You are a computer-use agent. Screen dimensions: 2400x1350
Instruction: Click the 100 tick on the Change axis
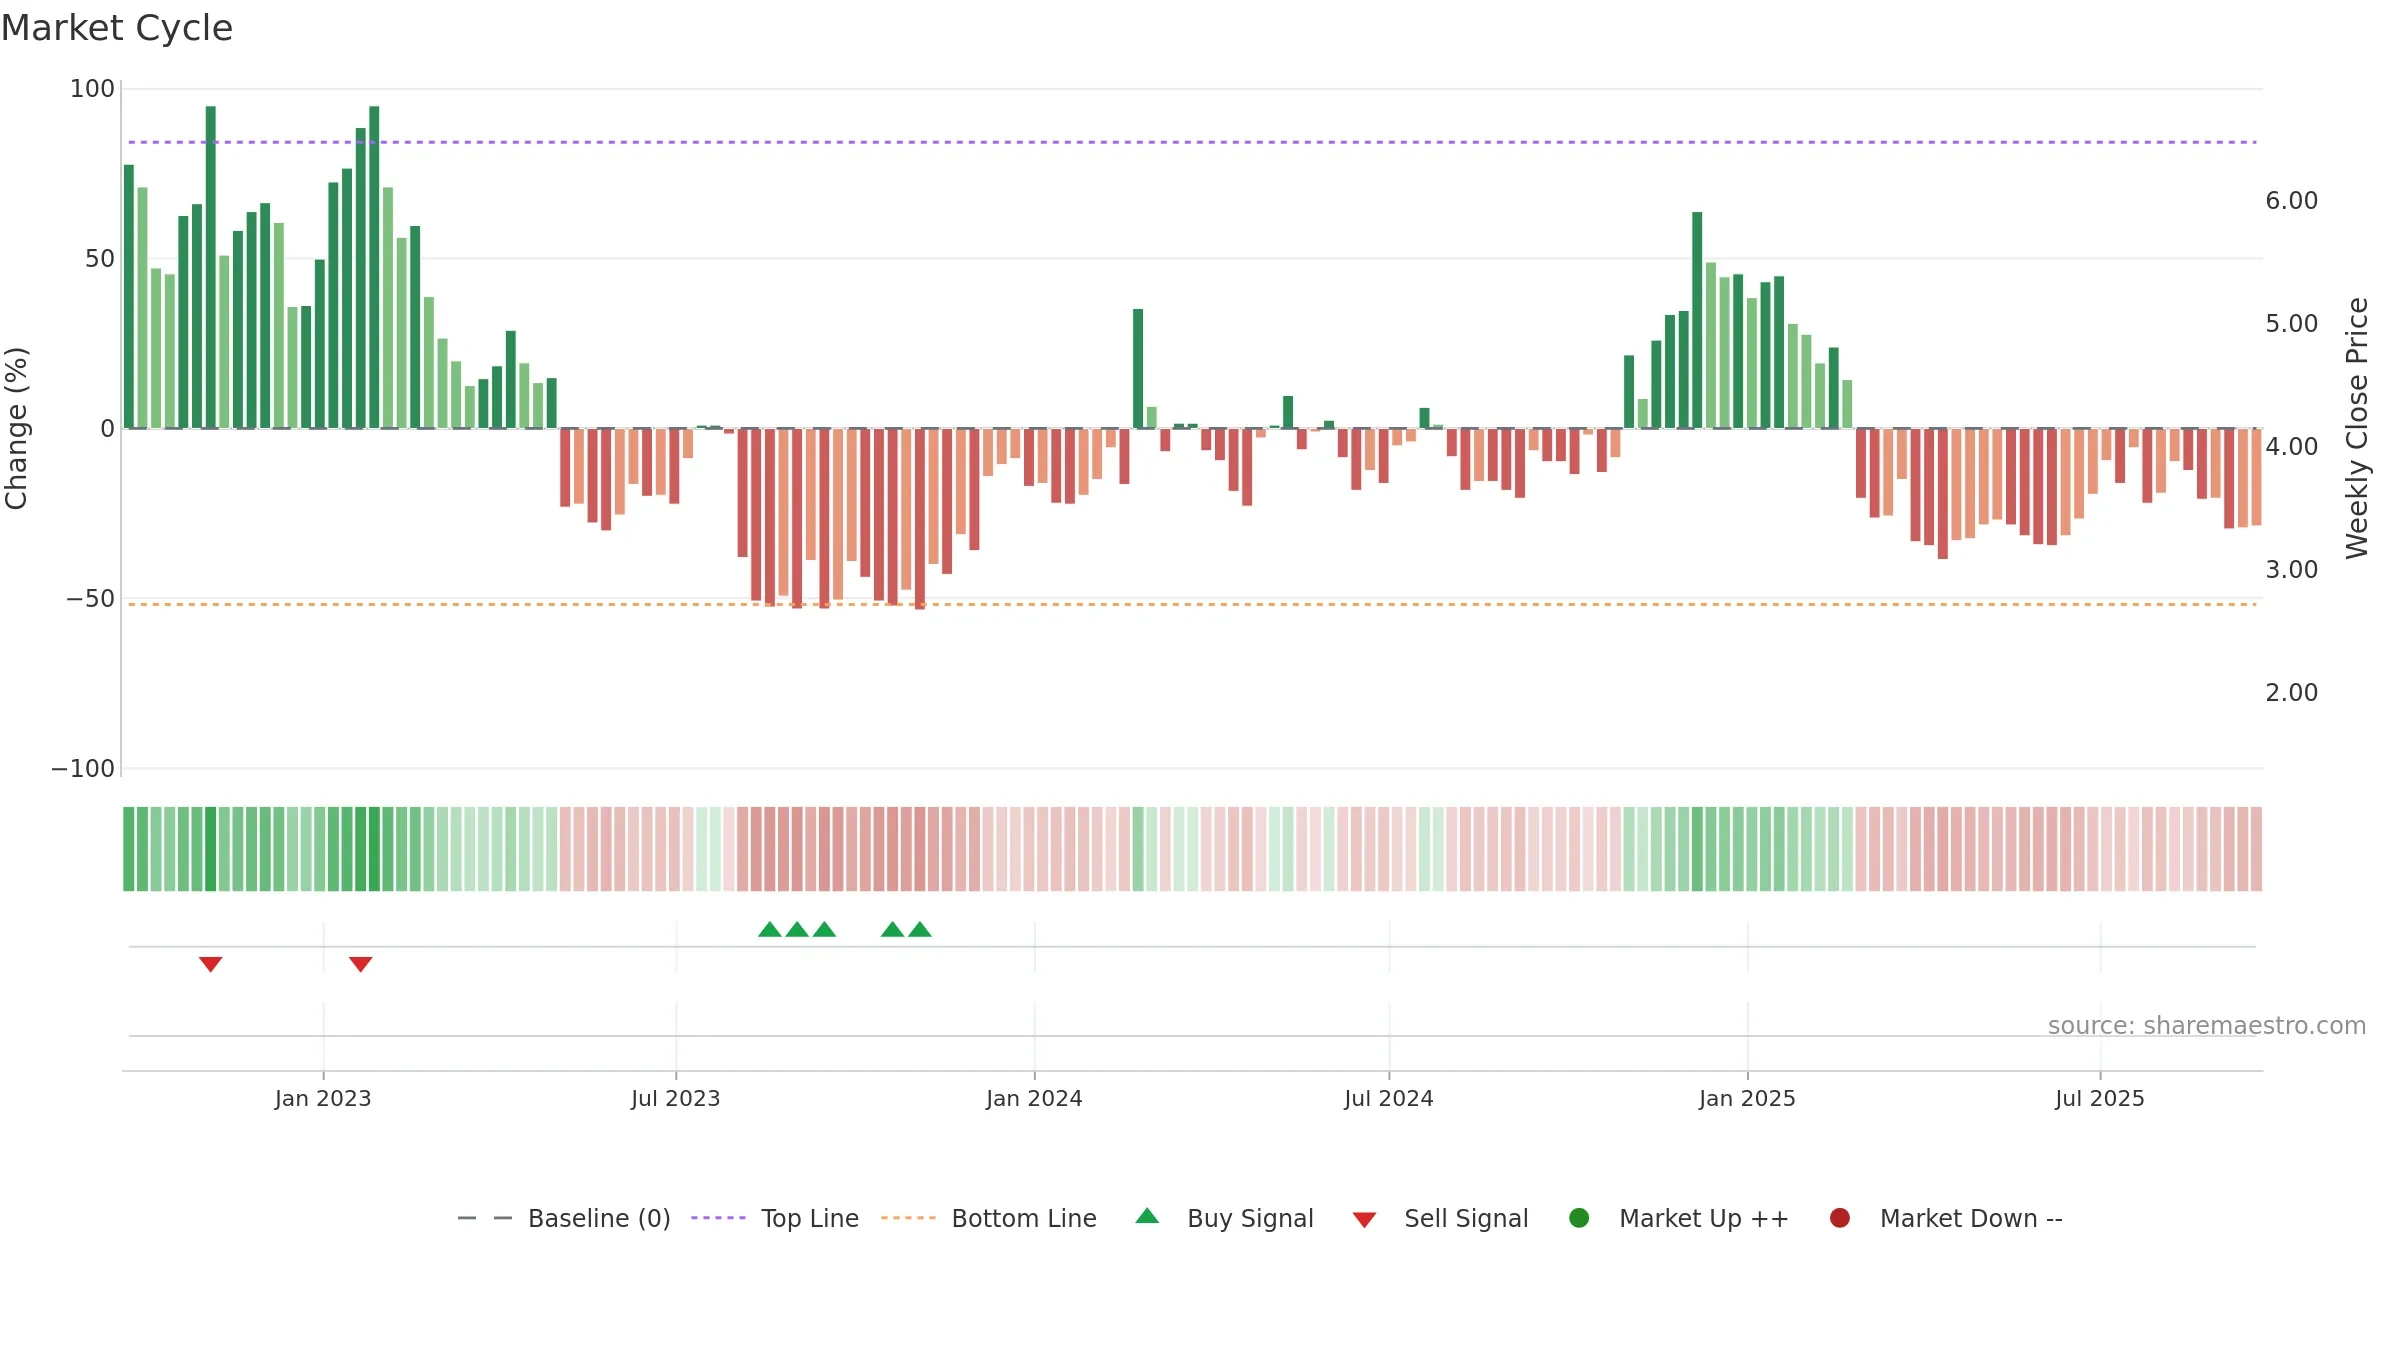point(92,89)
